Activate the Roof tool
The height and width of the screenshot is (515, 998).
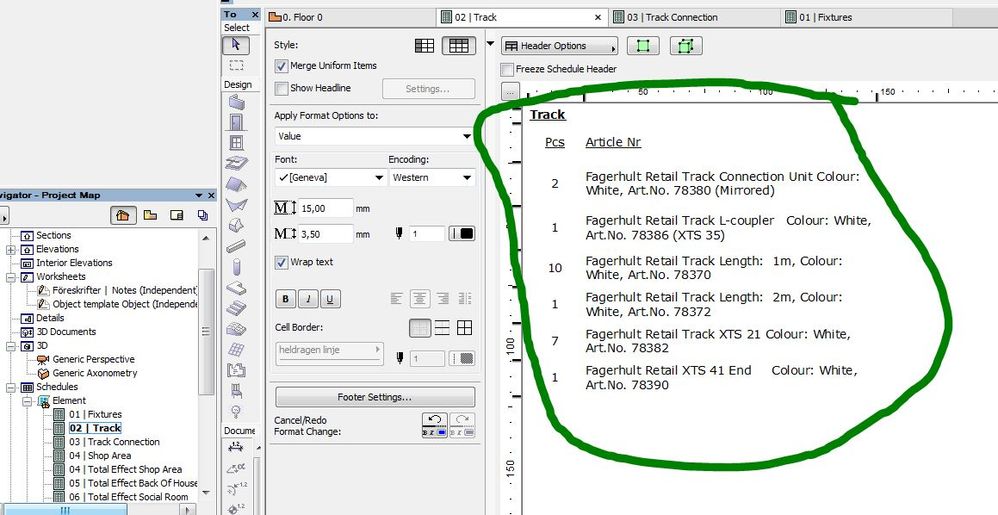[236, 184]
